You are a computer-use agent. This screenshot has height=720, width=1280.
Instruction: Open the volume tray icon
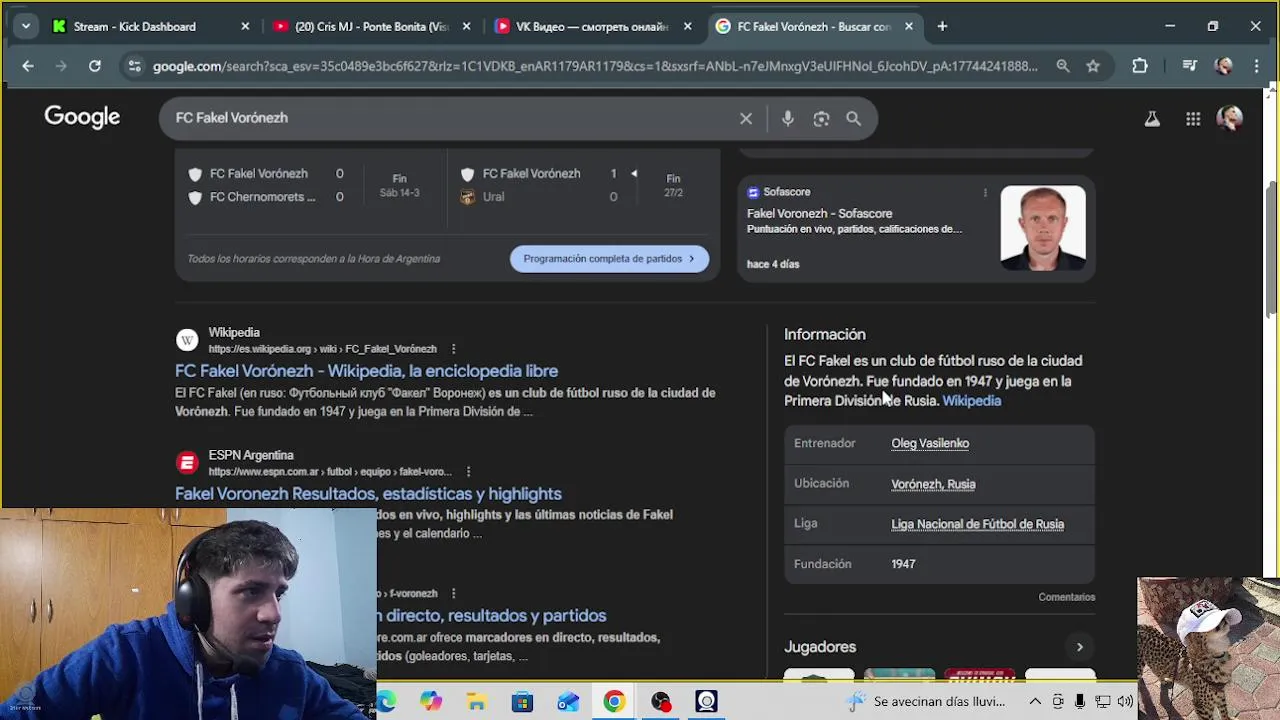[1126, 702]
